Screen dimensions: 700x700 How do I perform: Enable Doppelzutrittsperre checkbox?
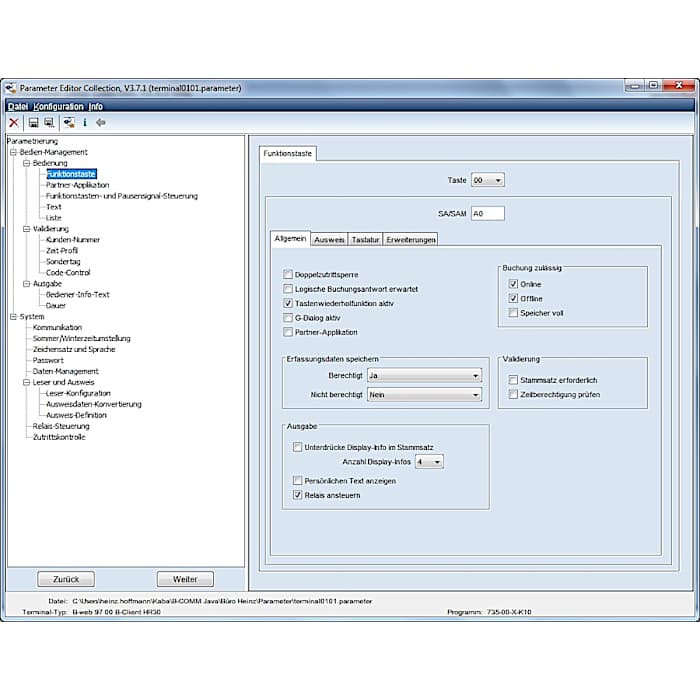click(x=288, y=274)
